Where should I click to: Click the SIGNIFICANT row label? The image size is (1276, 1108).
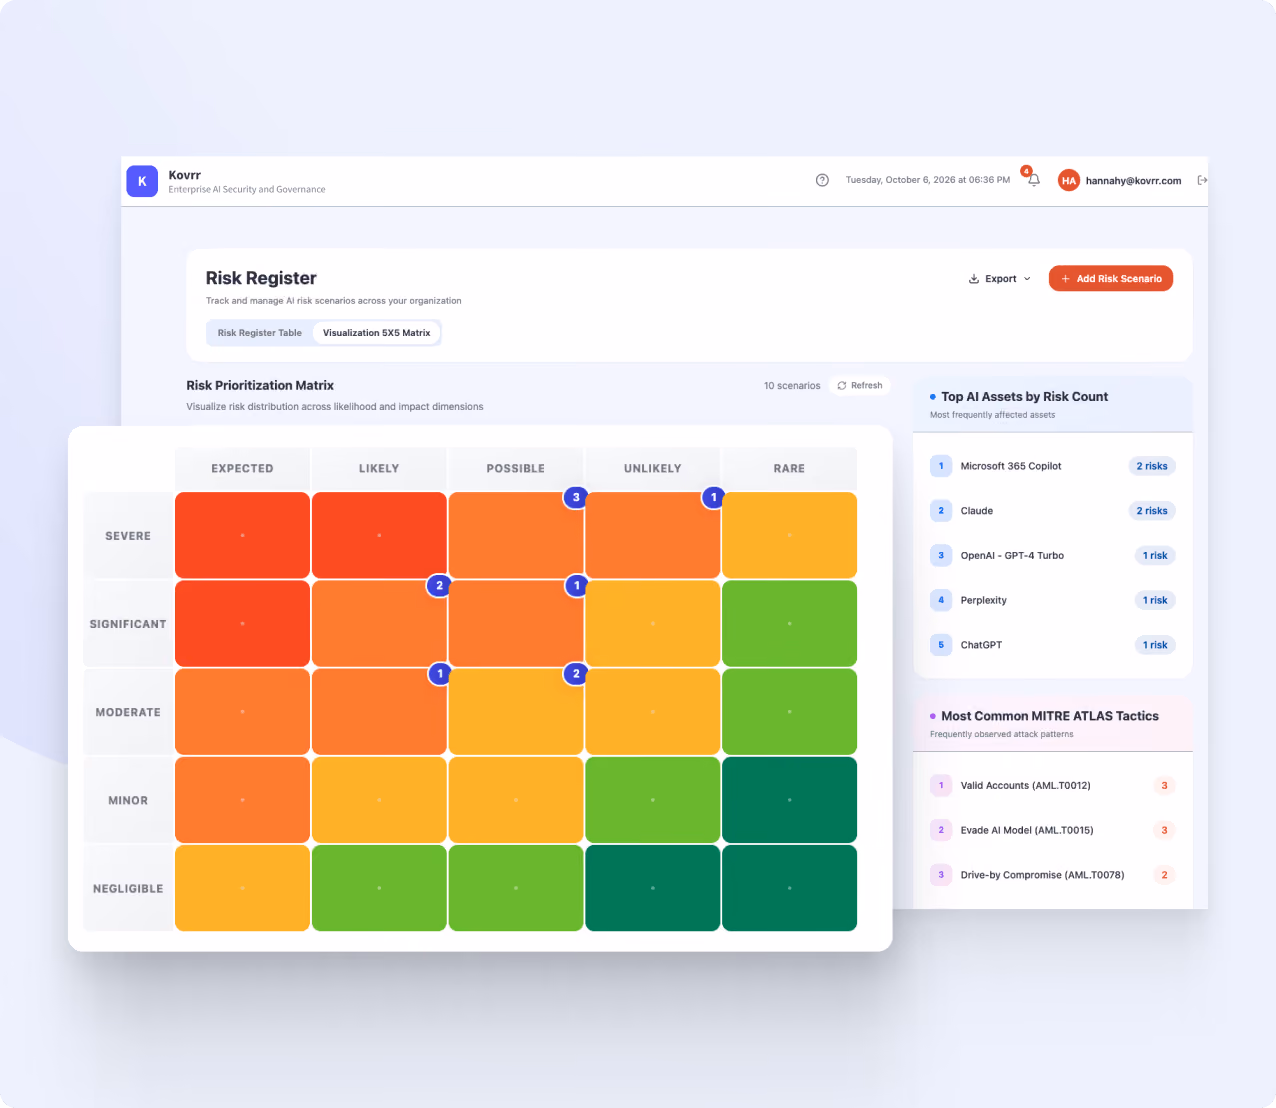point(128,624)
